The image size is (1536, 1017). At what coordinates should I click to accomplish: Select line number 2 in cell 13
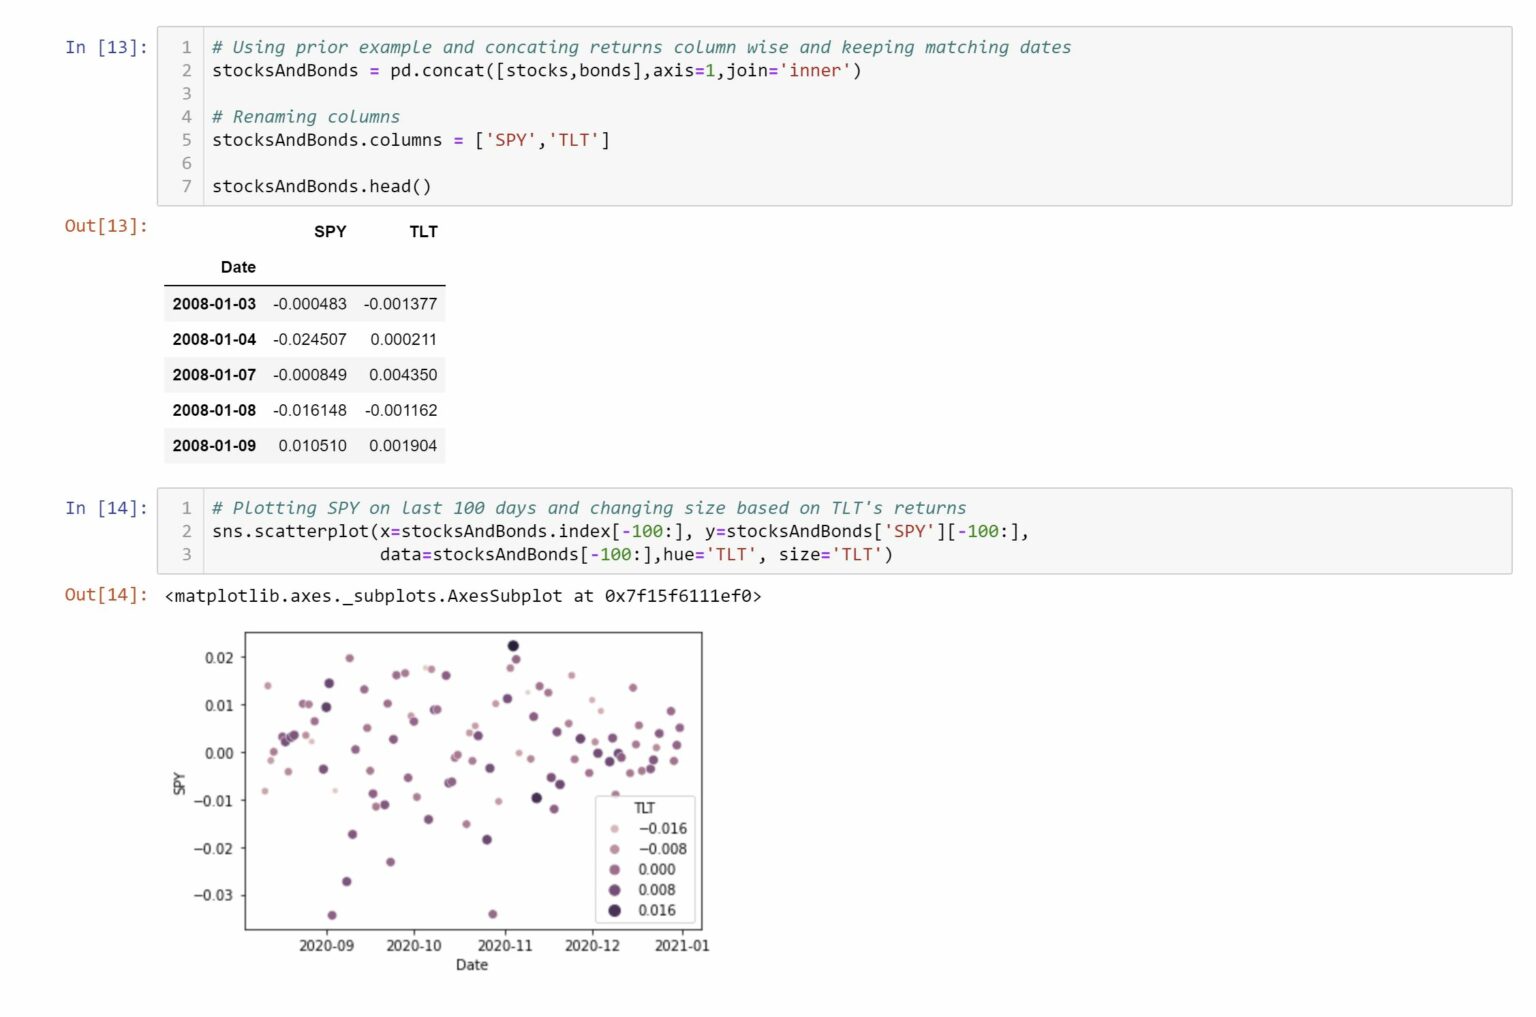[x=186, y=71]
